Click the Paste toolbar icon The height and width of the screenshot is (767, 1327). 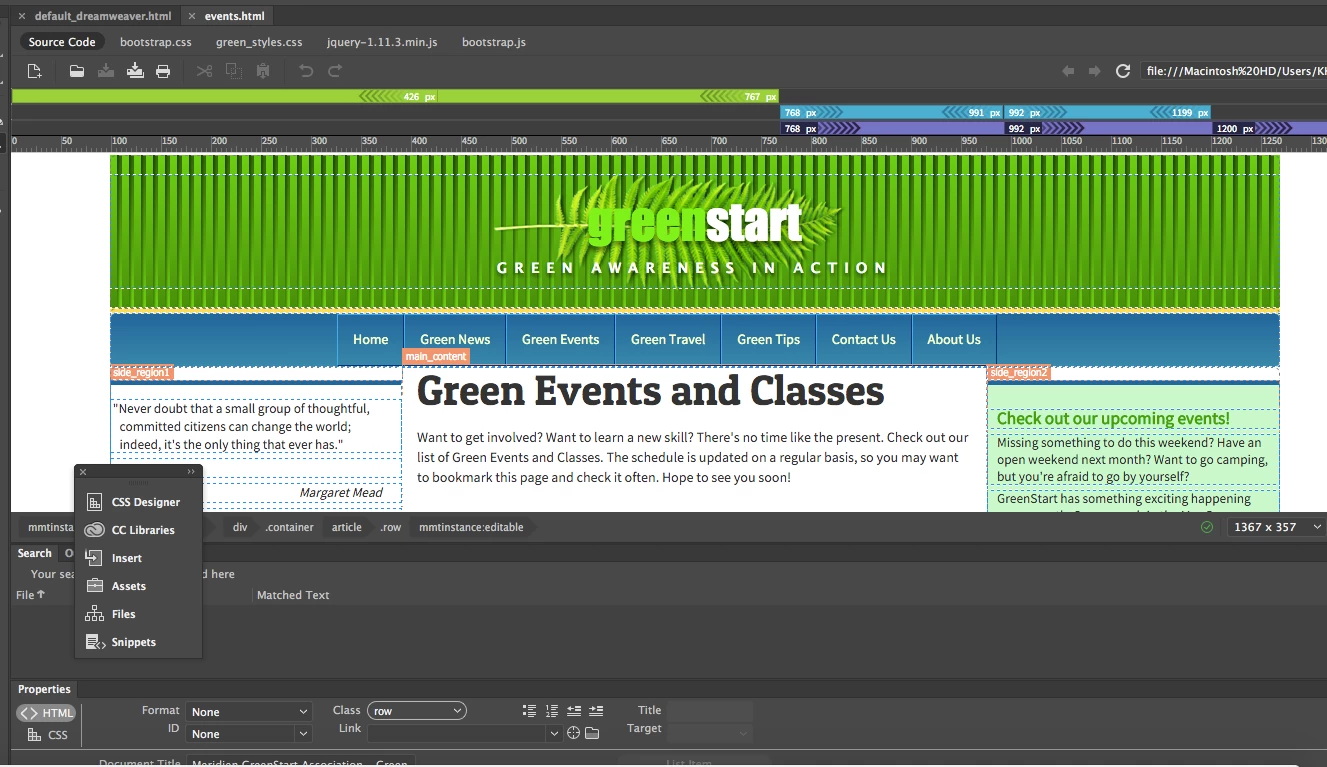click(263, 71)
